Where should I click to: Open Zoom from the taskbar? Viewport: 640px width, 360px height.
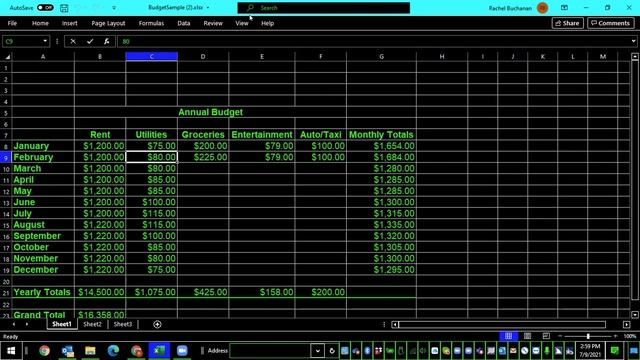coord(182,351)
